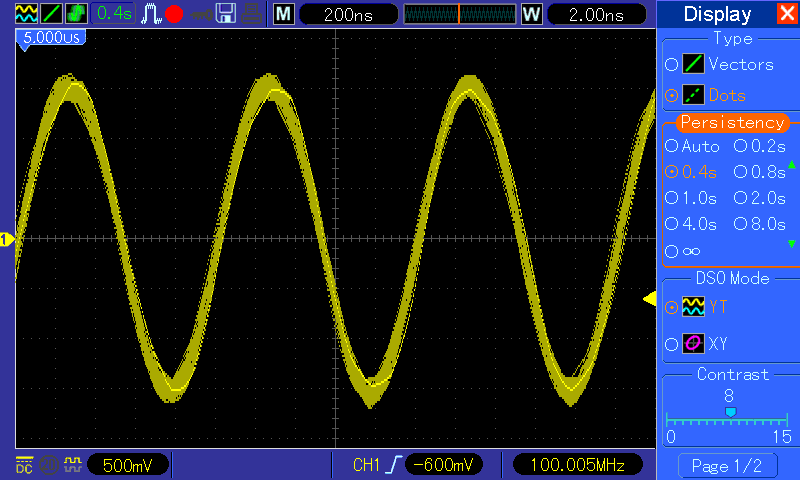This screenshot has height=480, width=800.
Task: Click the YT waveform icon in DSO Mode
Action: (x=693, y=307)
